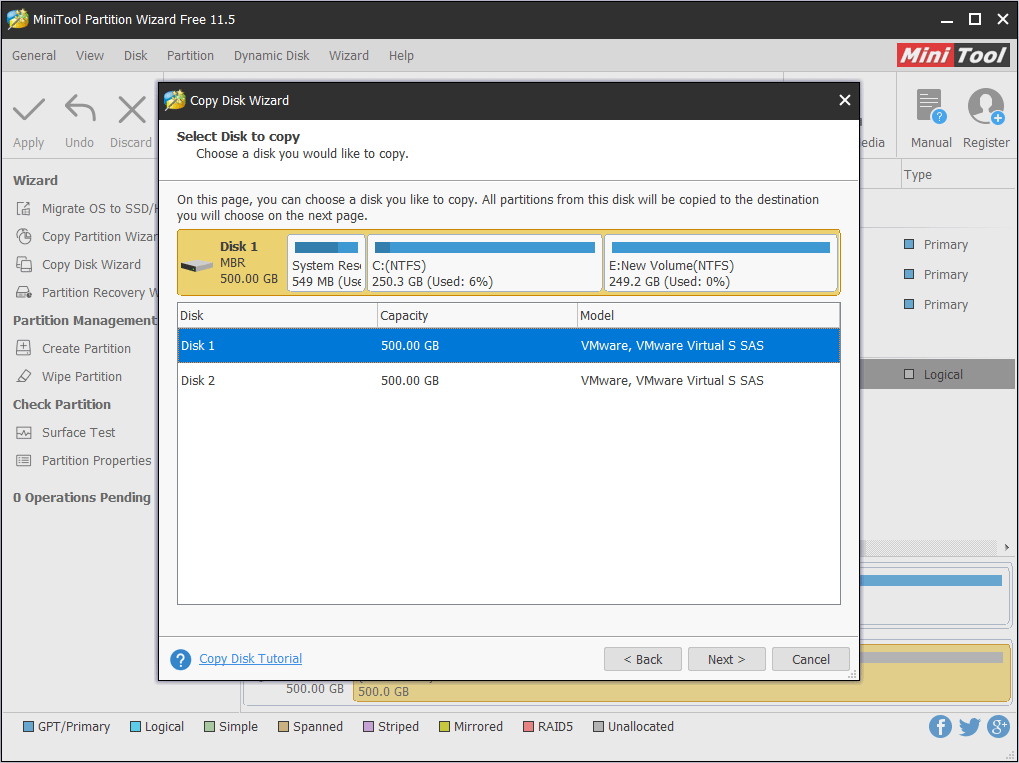Click the MiniTool logo
This screenshot has width=1019, height=763.
953,55
